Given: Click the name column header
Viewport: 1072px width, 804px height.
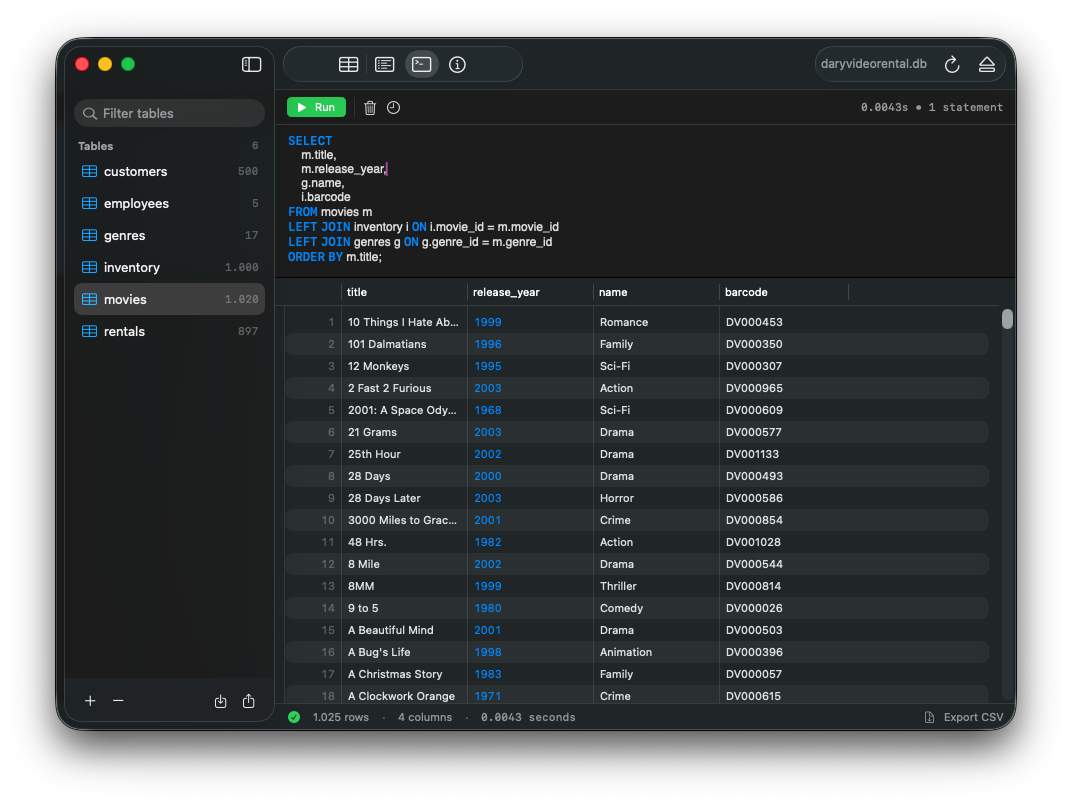Looking at the screenshot, I should tap(656, 292).
